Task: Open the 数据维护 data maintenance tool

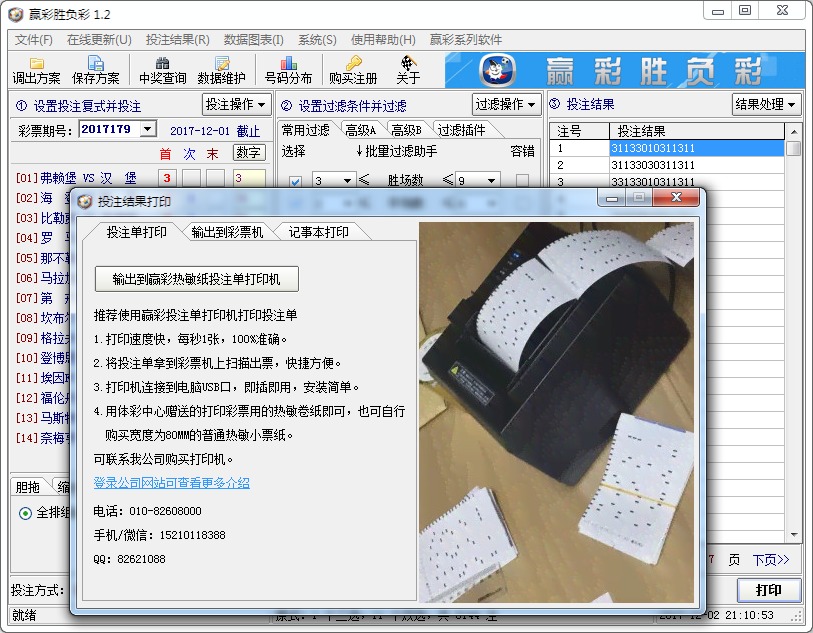Action: 223,71
